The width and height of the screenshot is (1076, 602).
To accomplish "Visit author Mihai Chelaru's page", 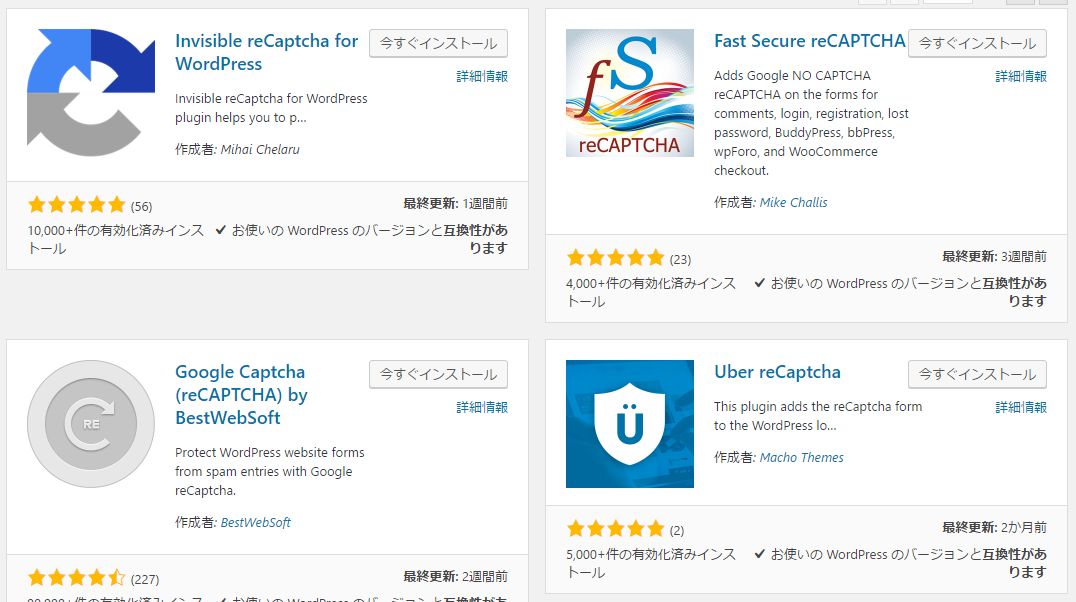I will click(x=260, y=150).
